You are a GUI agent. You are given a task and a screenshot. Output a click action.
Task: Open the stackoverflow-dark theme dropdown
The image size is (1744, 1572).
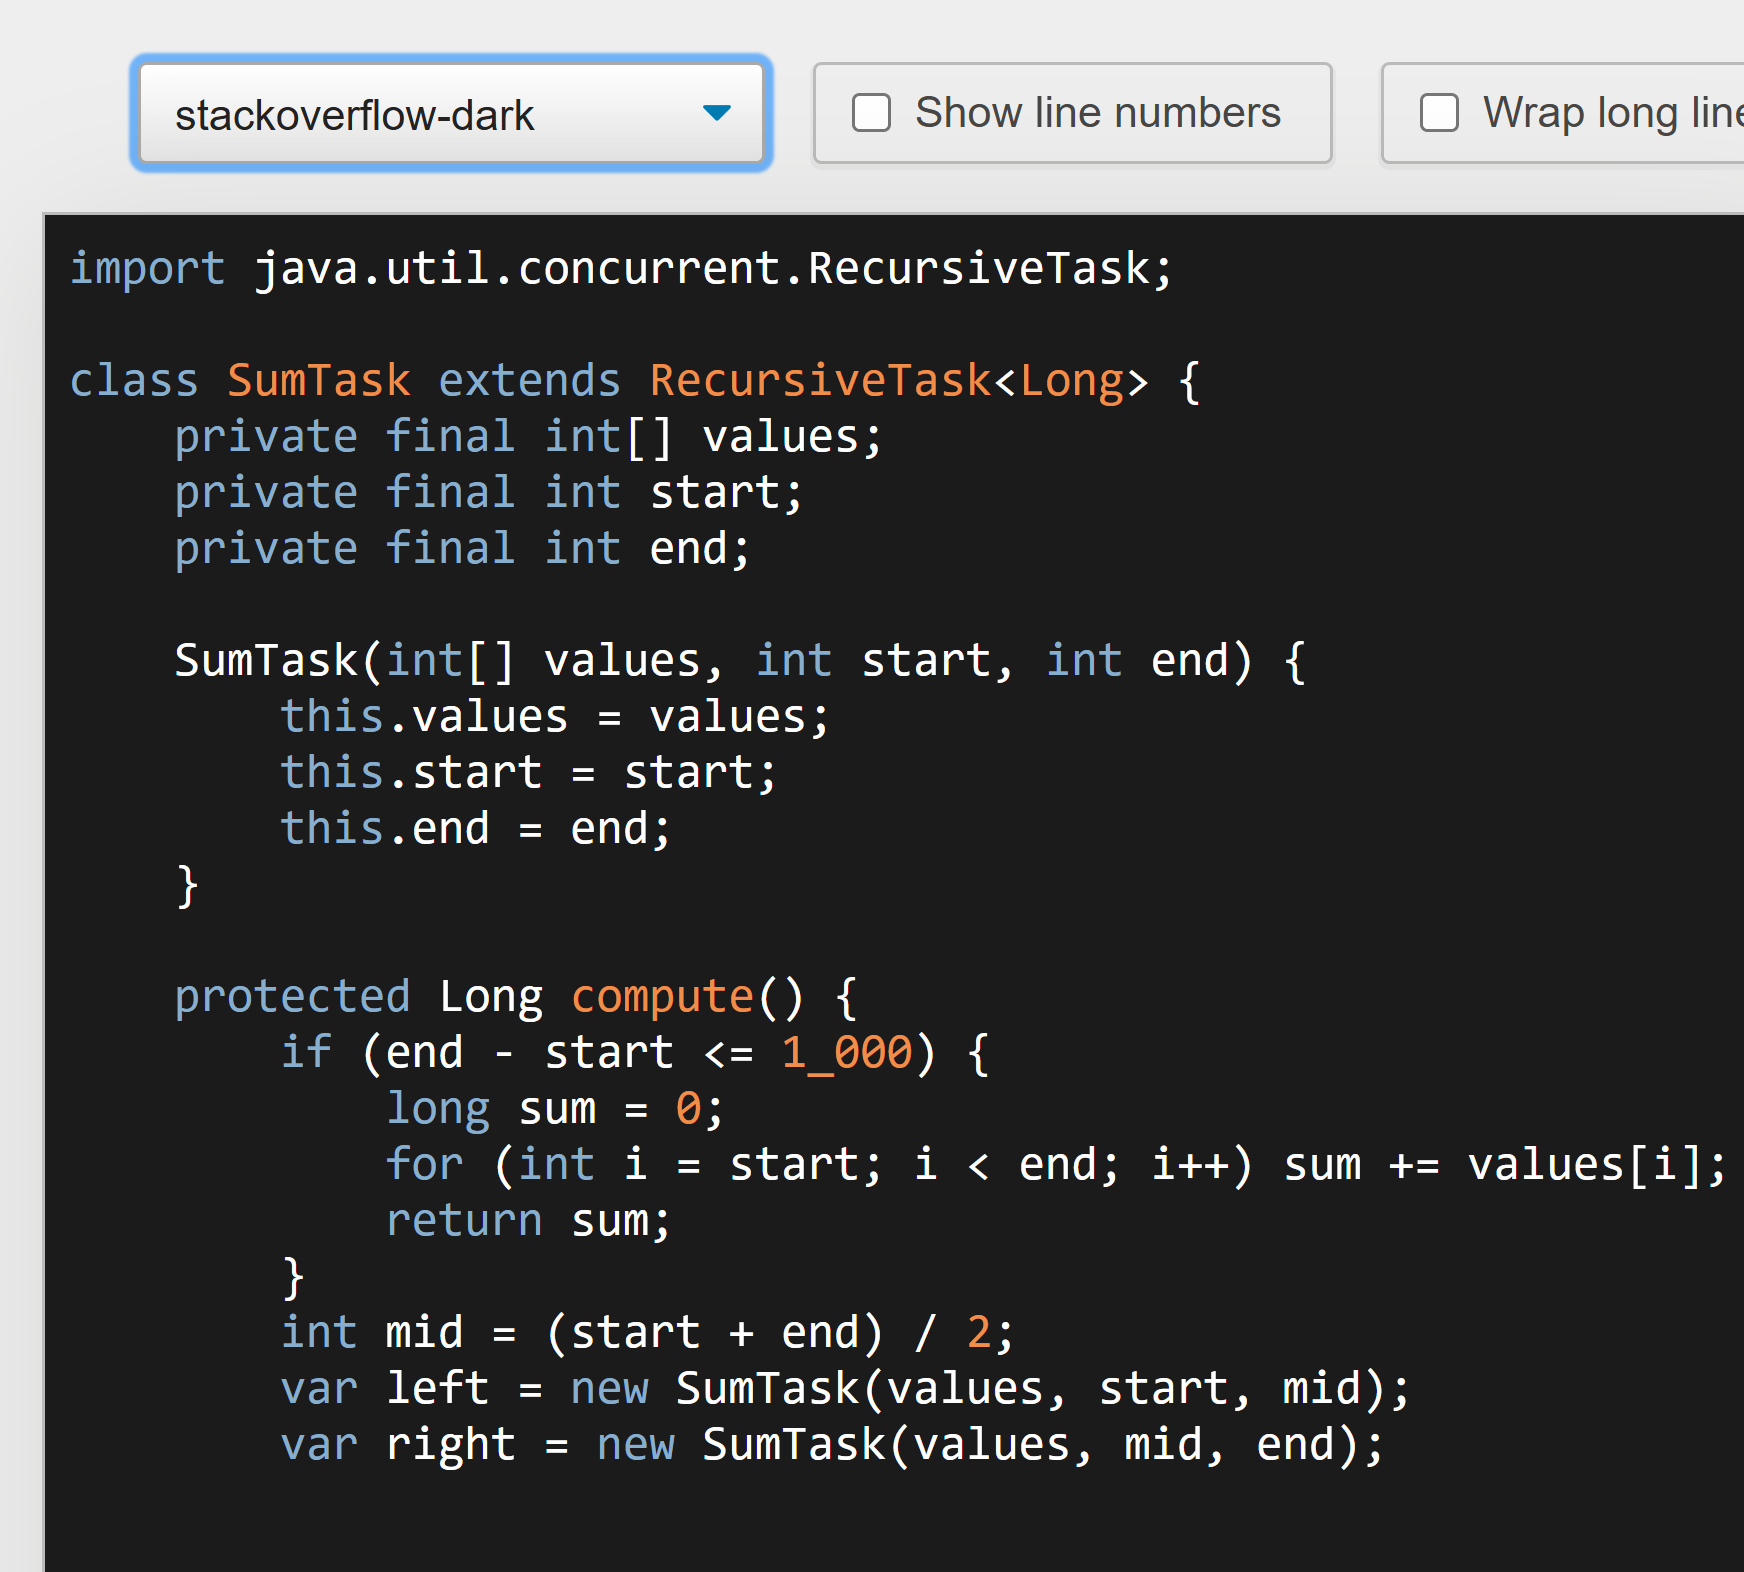451,113
